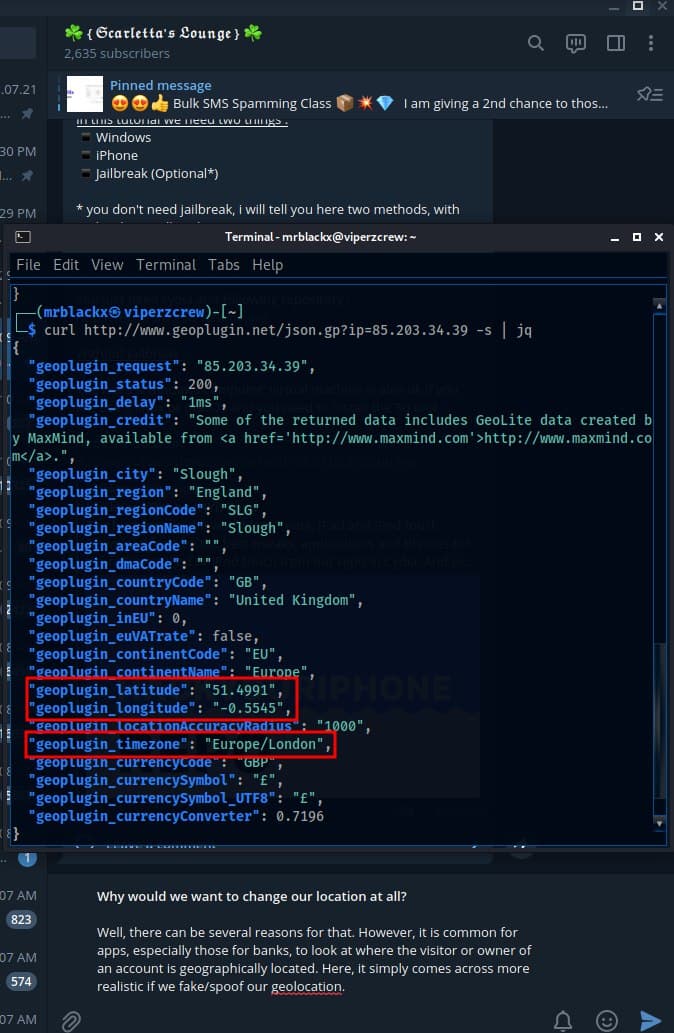Click the terminal scrollbar up arrow
This screenshot has width=674, height=1033.
[x=658, y=304]
